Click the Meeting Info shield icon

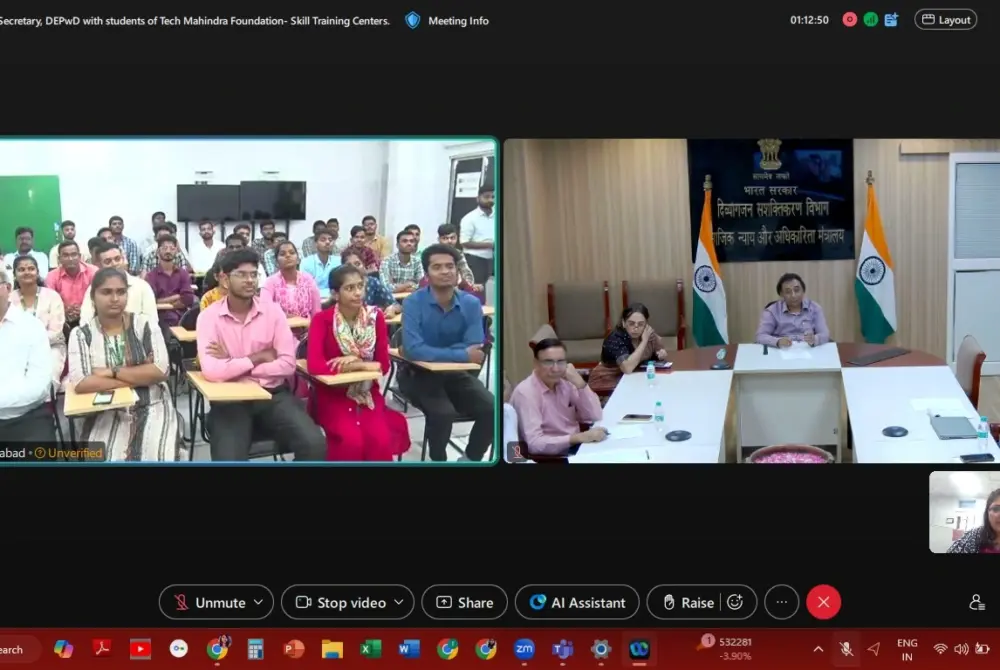pos(412,20)
